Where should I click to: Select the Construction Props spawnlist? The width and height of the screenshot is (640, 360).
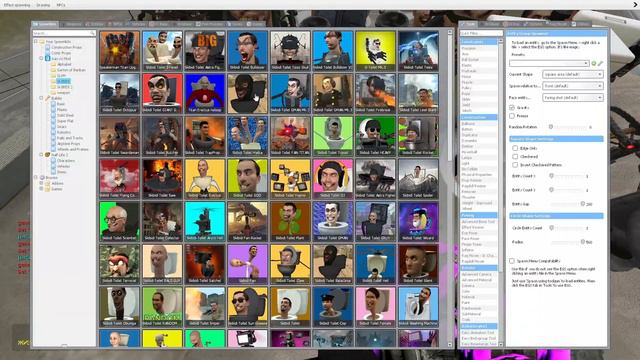[x=67, y=47]
